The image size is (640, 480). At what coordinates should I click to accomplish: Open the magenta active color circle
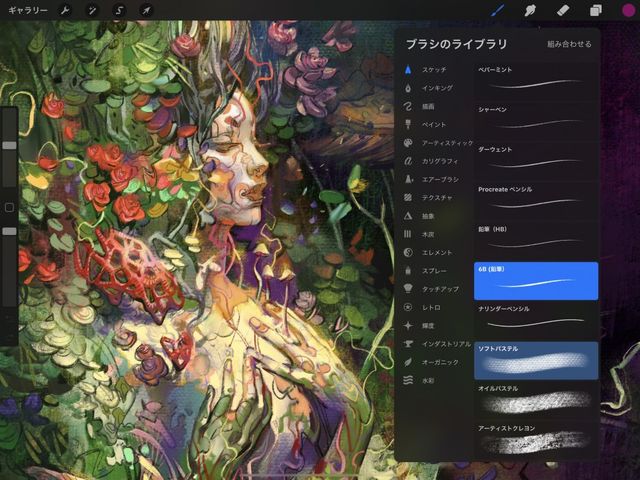[x=629, y=10]
